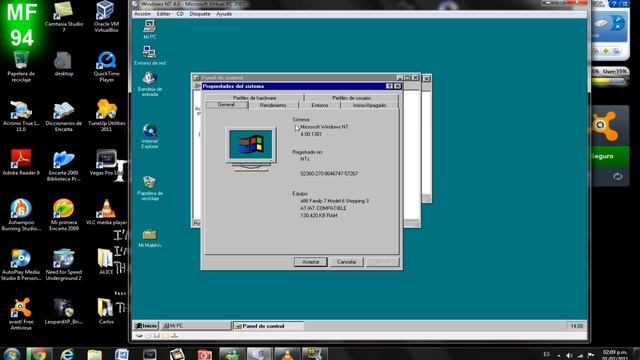Launch Oracle VM VirtualBox shortcut
Image resolution: width=640 pixels, height=360 pixels.
click(x=106, y=16)
